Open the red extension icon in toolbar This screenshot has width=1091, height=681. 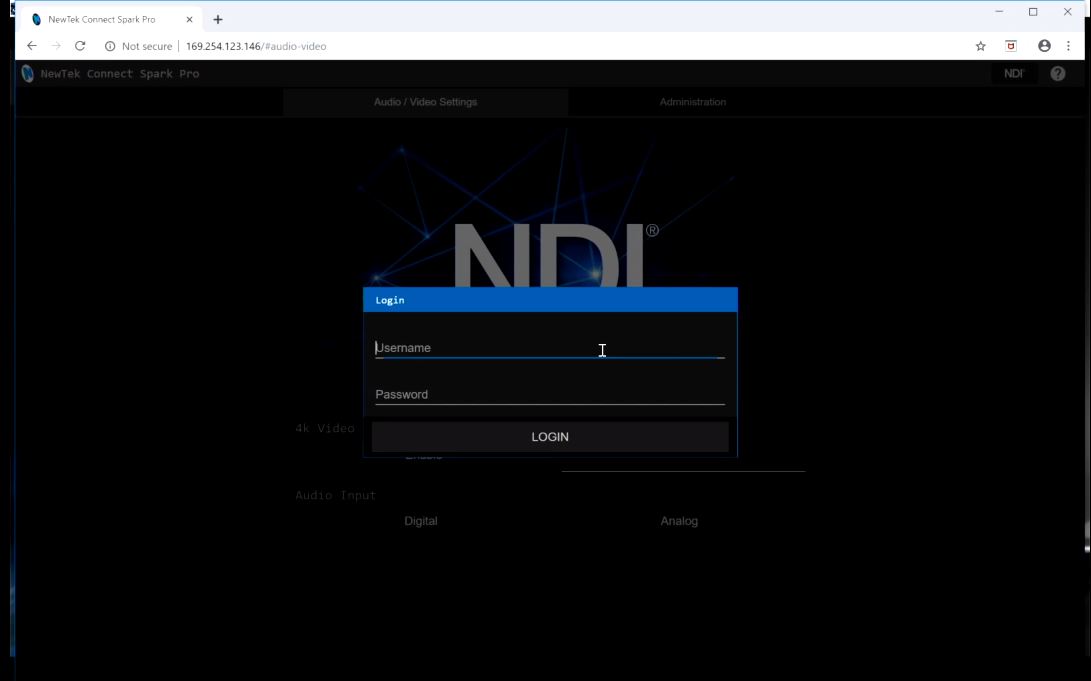[1011, 46]
